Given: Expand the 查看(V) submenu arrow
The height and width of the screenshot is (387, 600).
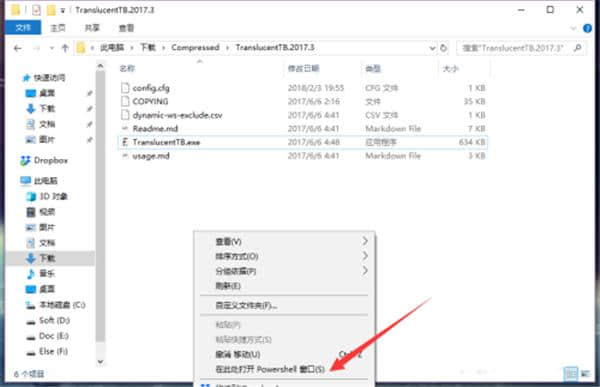Looking at the screenshot, I should point(365,241).
